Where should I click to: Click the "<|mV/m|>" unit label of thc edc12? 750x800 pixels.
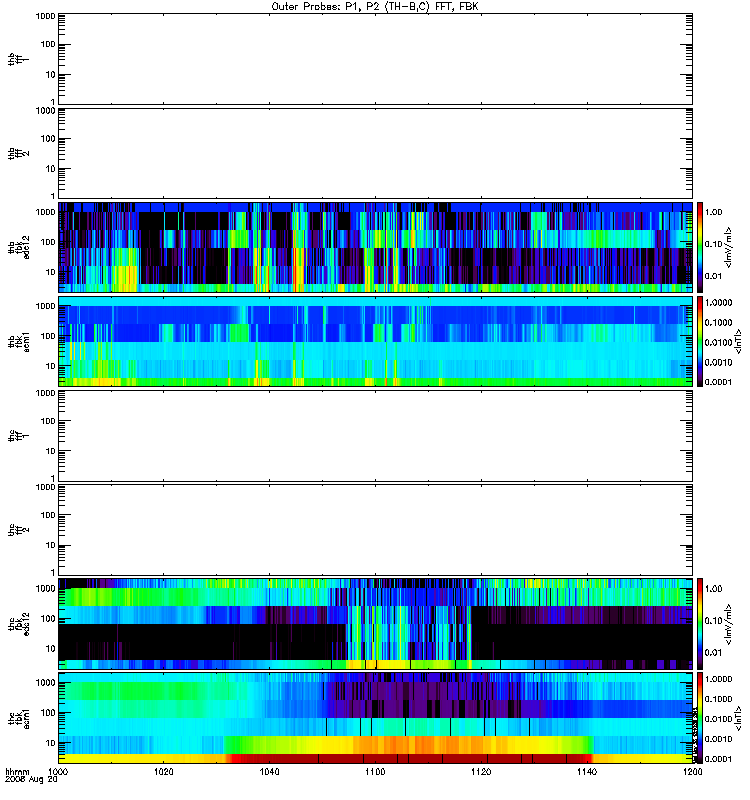[729, 624]
